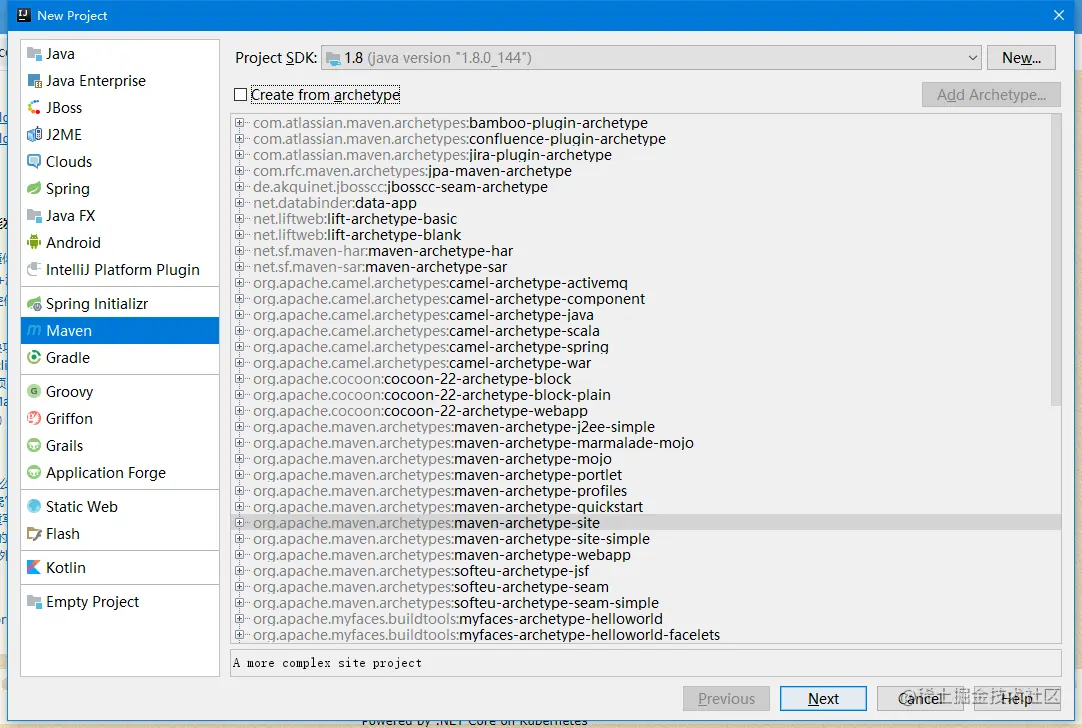This screenshot has width=1082, height=728.
Task: Expand the maven-archetype-quickstart node
Action: (x=239, y=506)
